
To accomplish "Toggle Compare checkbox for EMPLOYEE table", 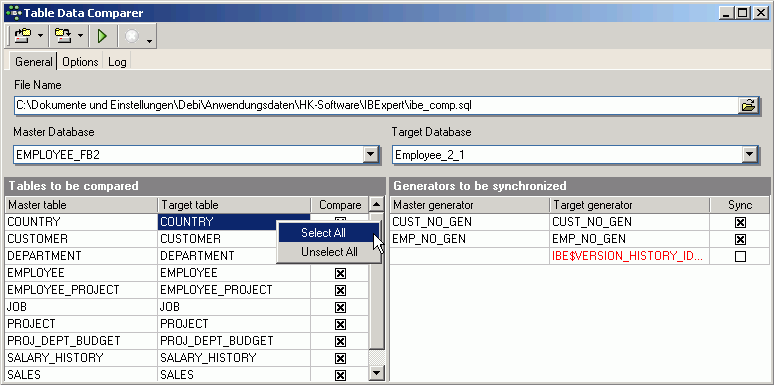I will click(x=340, y=273).
